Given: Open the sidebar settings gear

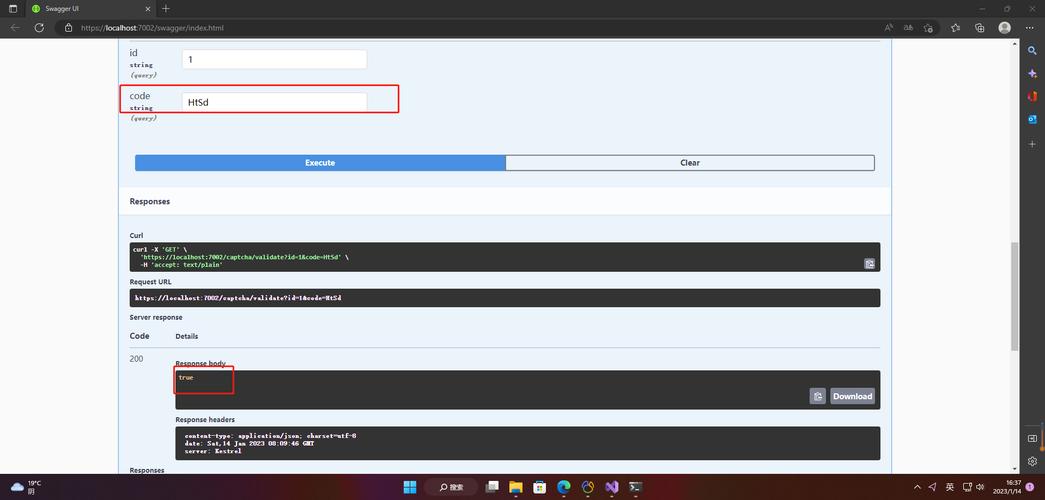Looking at the screenshot, I should (x=1032, y=461).
